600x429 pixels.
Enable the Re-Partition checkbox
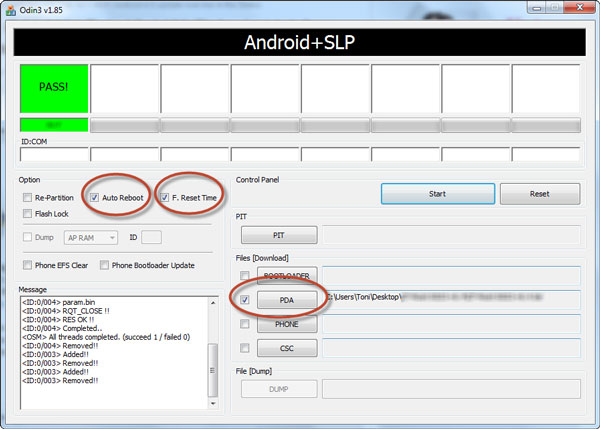point(27,198)
